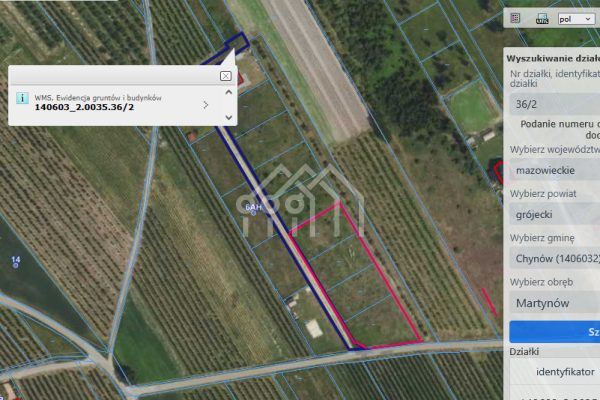Close the WMS info popup
Image resolution: width=600 pixels, height=400 pixels.
click(x=226, y=76)
